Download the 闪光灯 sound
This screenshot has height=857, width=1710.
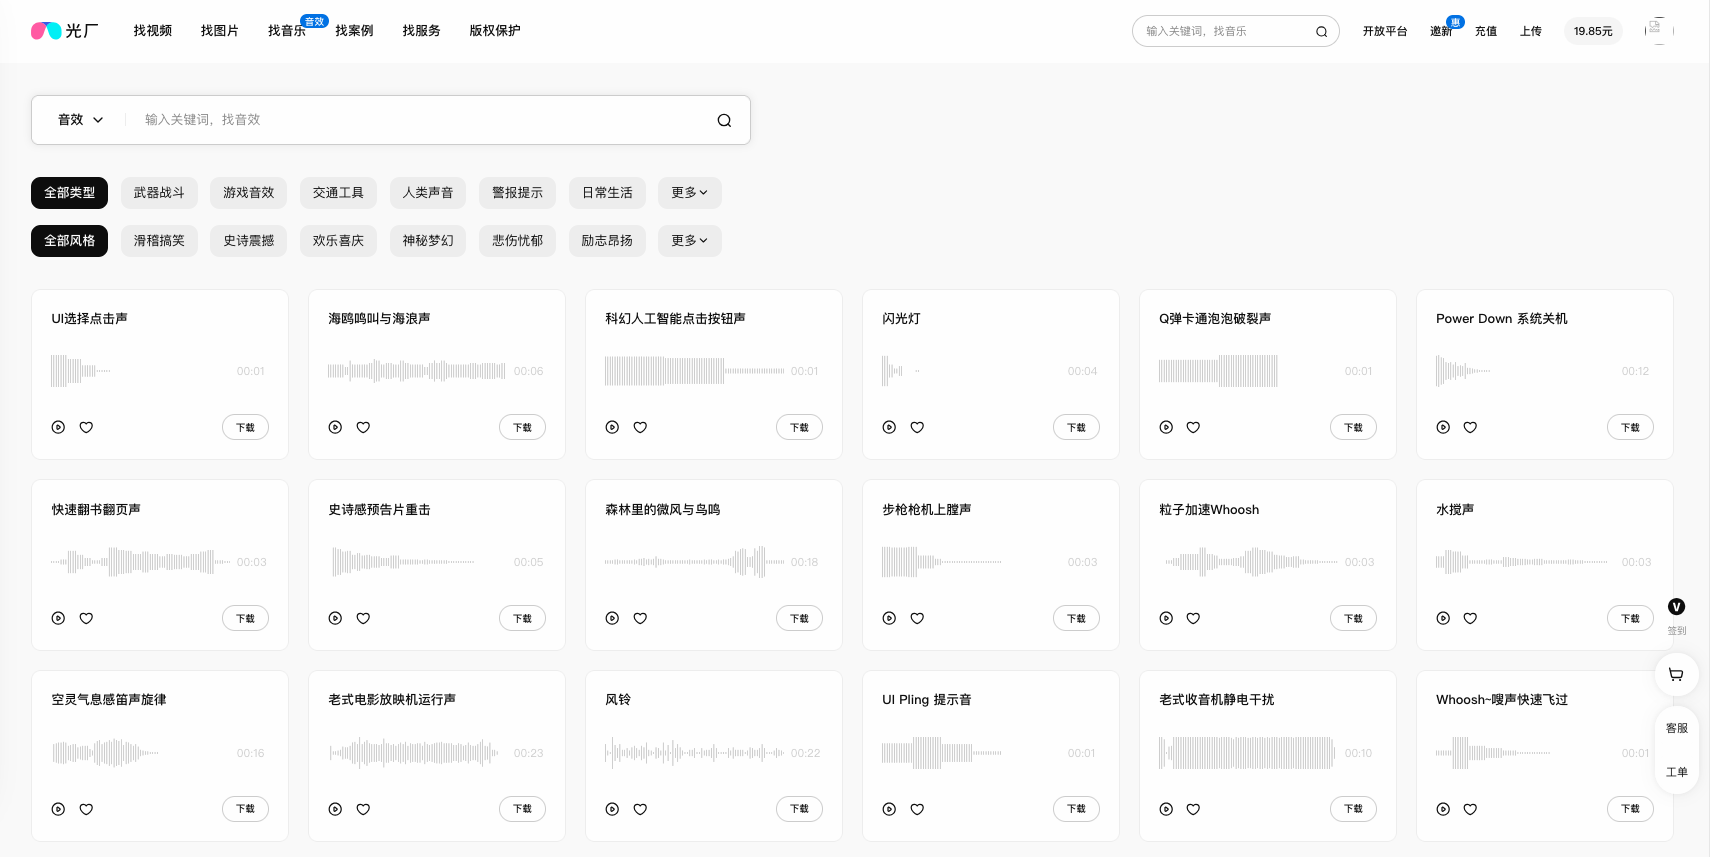pyautogui.click(x=1076, y=427)
